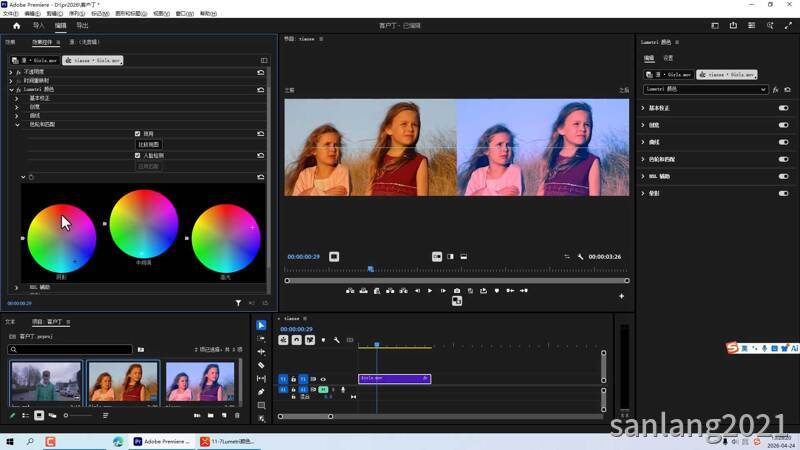Open the Settings tab in Lumetri panel

point(668,58)
